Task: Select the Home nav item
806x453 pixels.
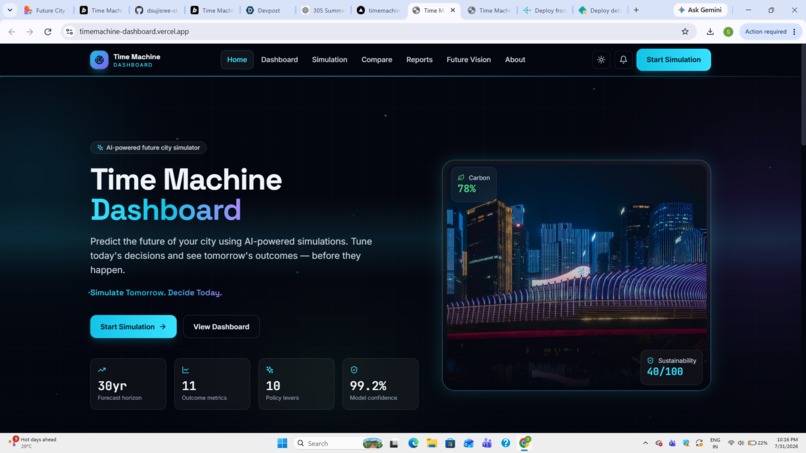Action: (237, 60)
